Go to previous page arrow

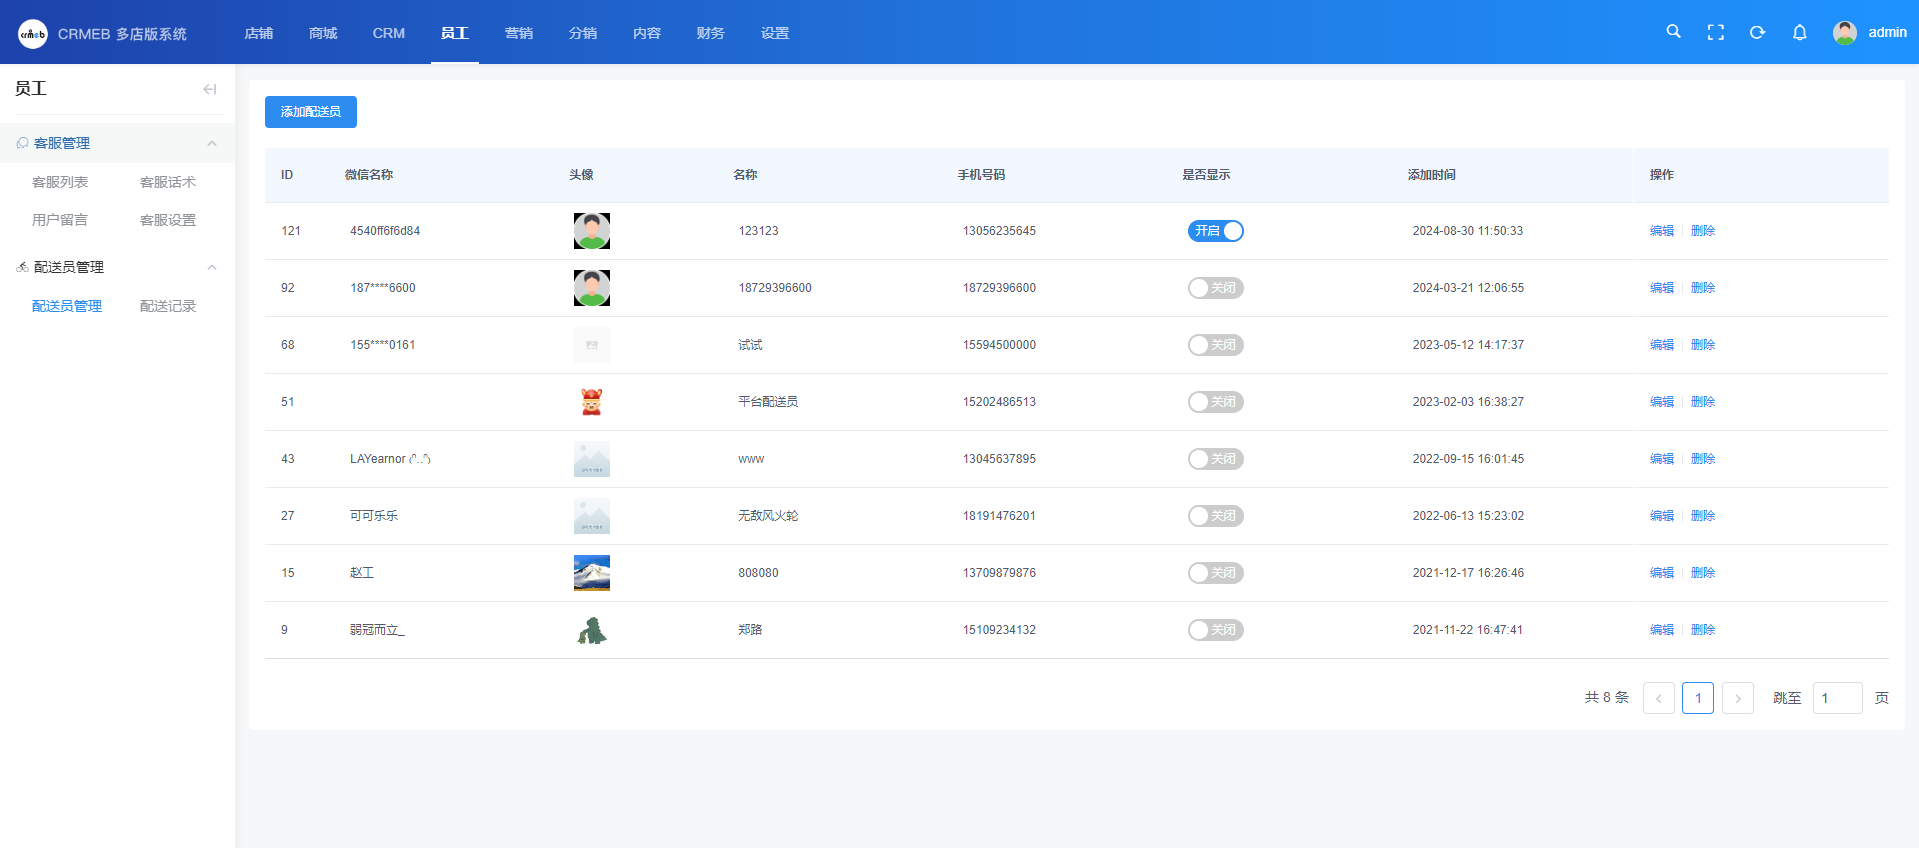coord(1658,698)
